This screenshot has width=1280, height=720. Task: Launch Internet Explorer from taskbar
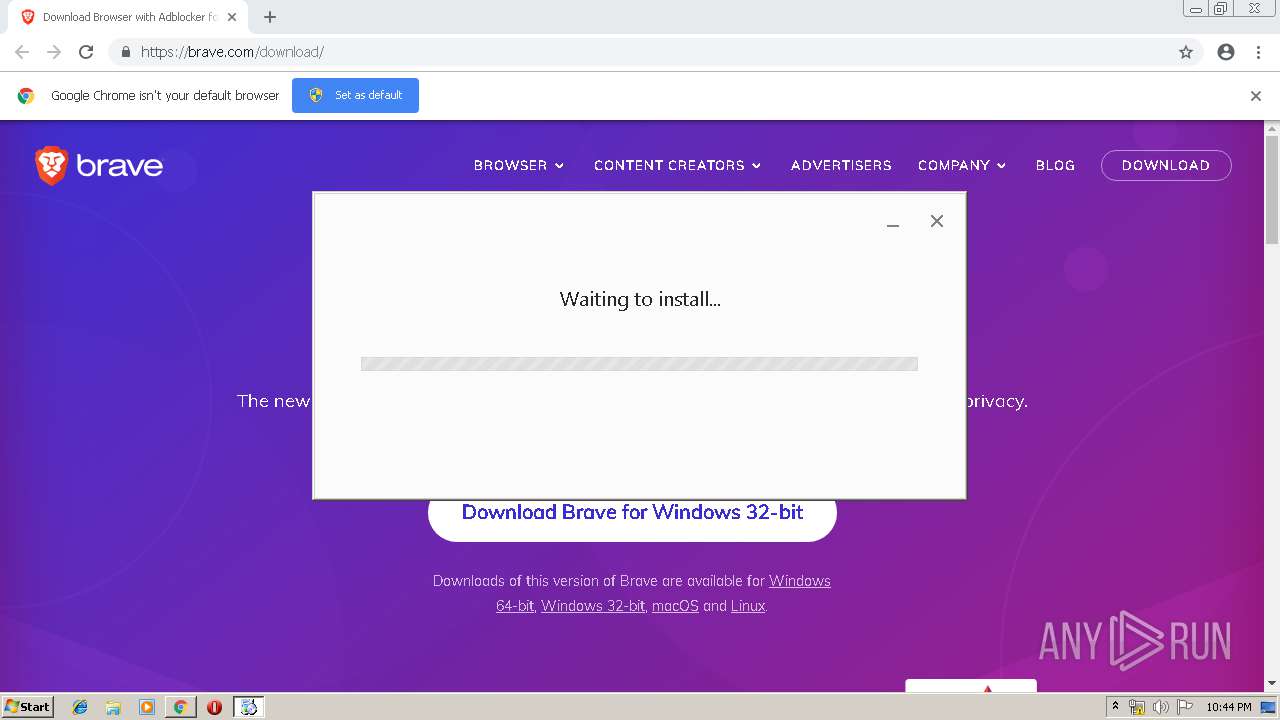(x=80, y=707)
